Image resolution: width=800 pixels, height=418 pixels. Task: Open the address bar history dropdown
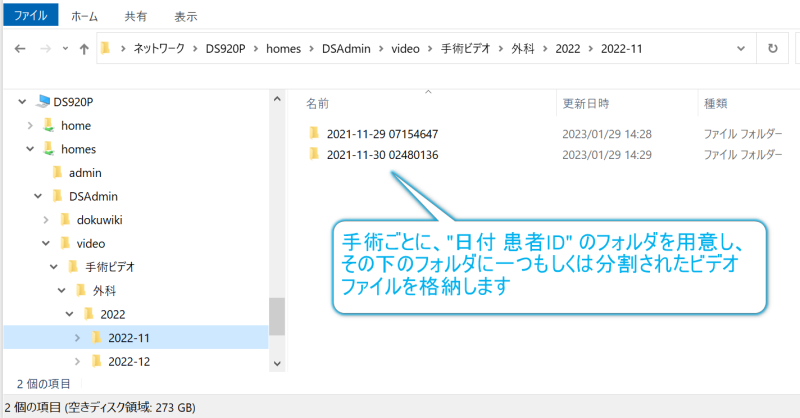point(741,48)
